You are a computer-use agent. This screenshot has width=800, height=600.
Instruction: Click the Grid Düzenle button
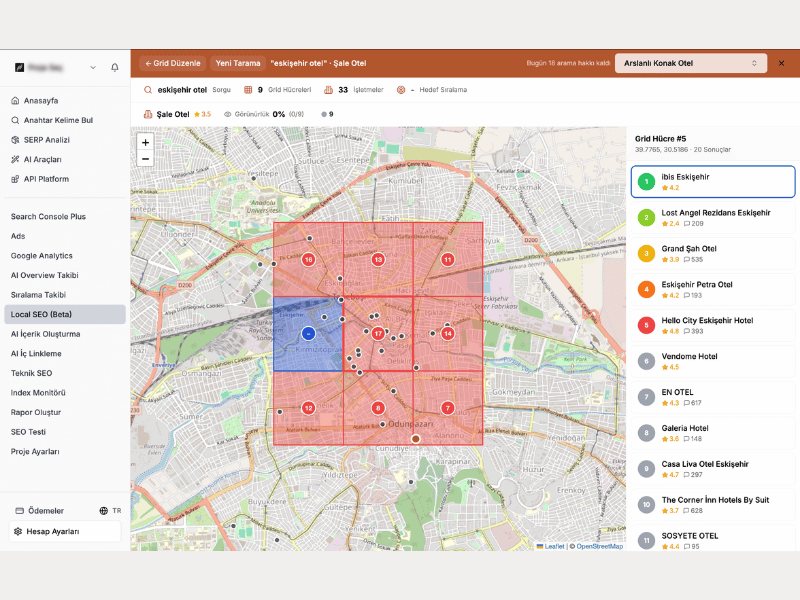[172, 63]
